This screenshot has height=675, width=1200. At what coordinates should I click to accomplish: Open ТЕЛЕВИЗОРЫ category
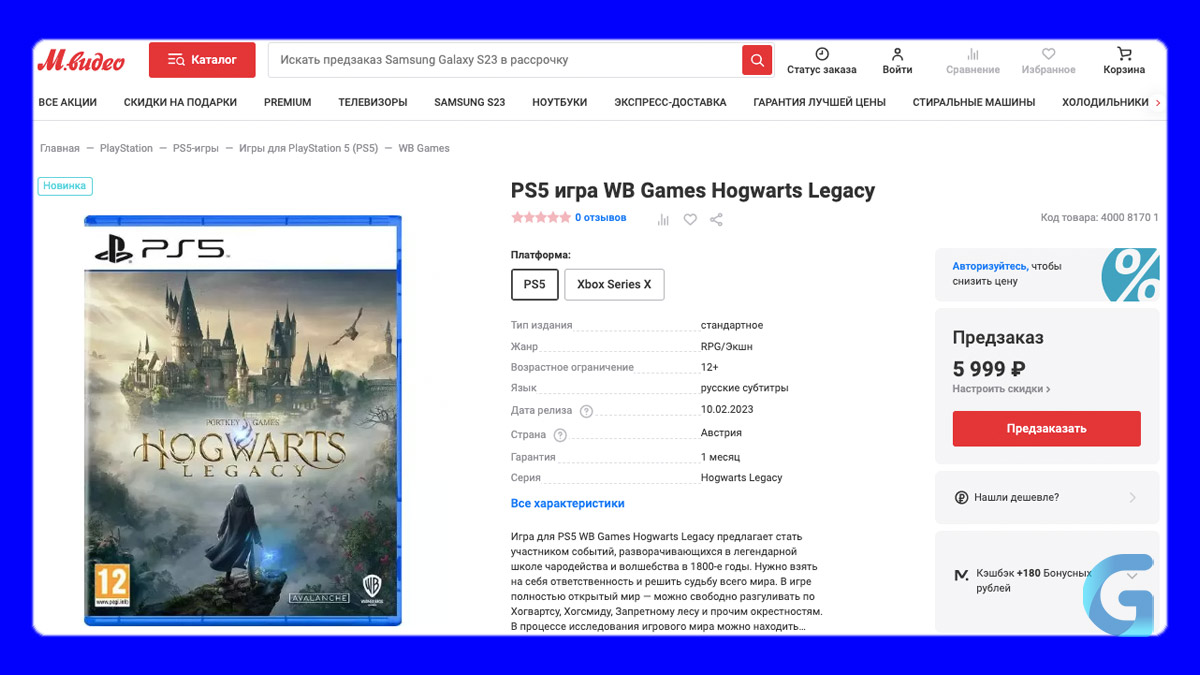point(373,102)
